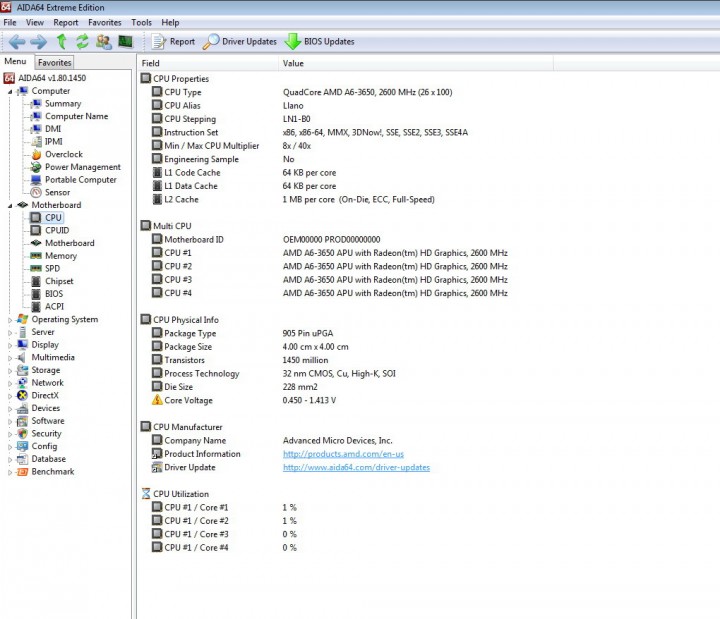Open Report from the toolbar

(x=173, y=41)
